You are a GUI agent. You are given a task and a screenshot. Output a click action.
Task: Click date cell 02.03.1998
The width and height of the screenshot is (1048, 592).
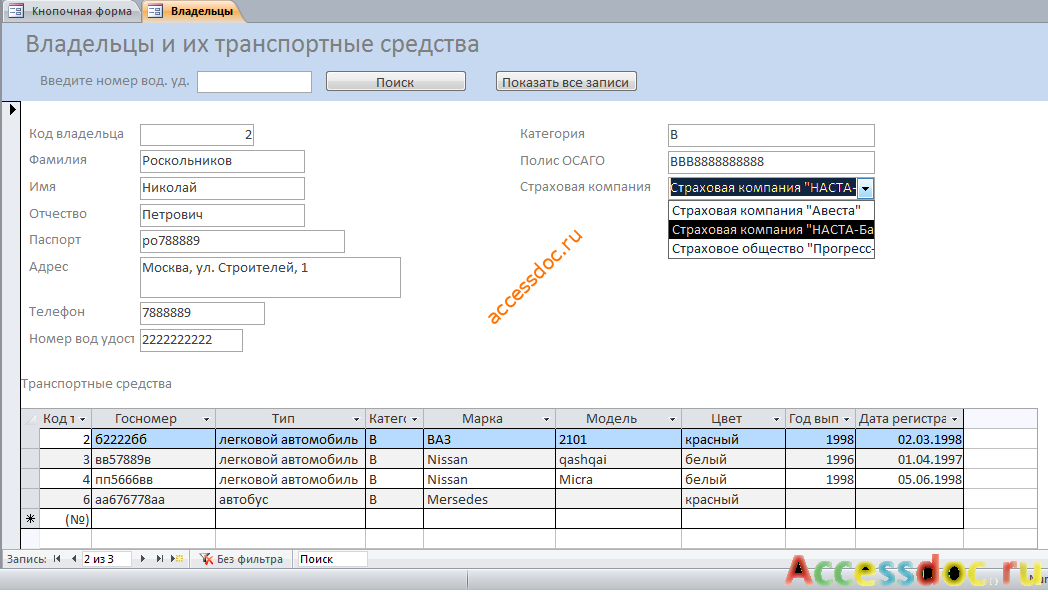click(909, 439)
